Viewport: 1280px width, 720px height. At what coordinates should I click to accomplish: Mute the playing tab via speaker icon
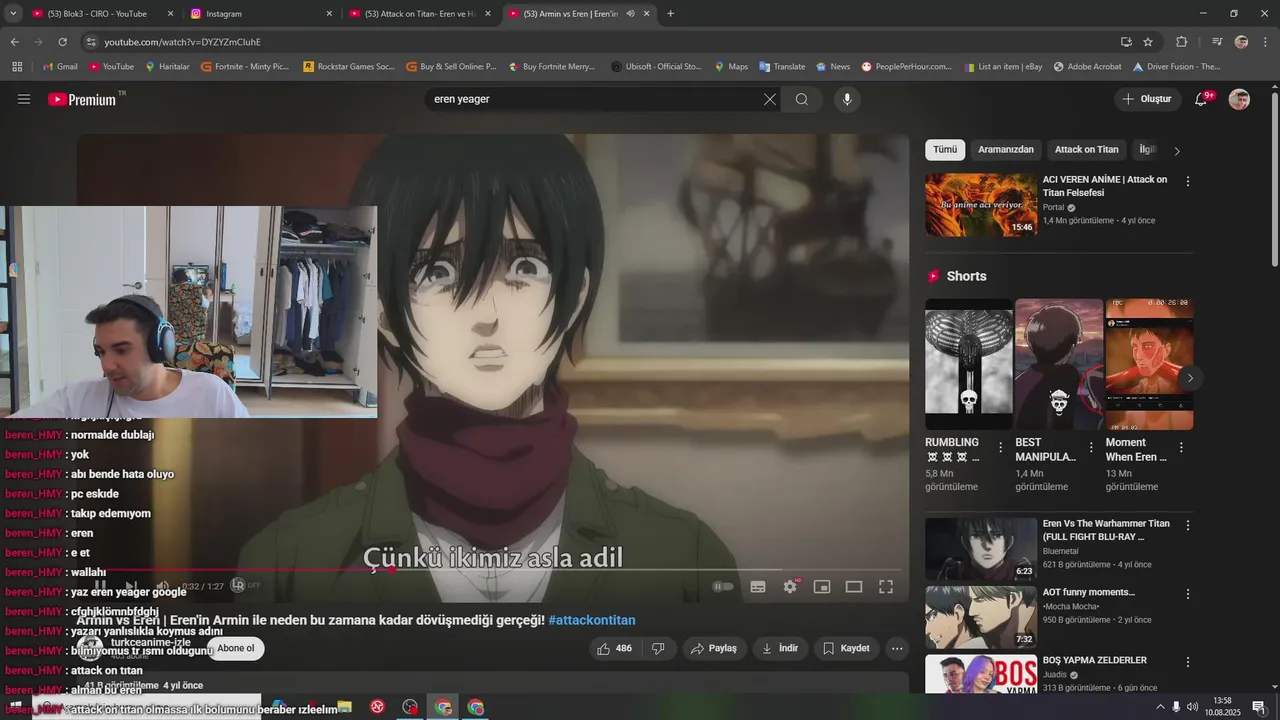630,14
